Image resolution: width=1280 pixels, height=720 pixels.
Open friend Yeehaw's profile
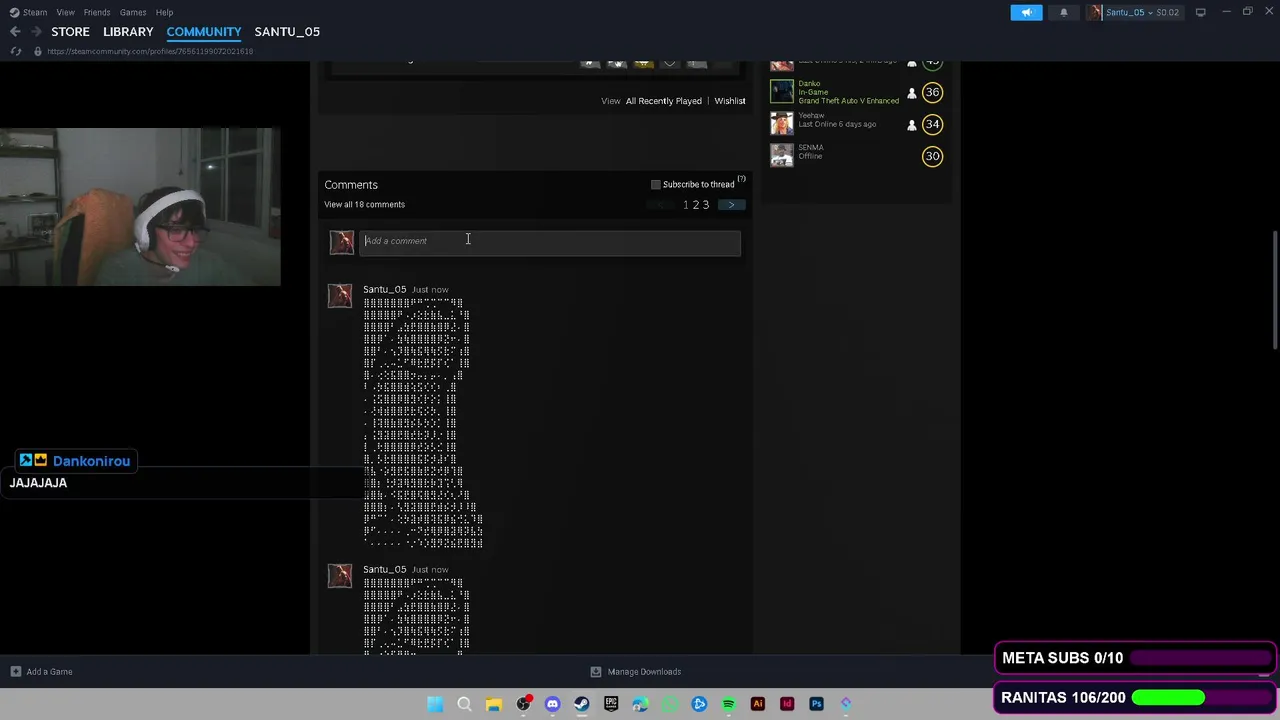coord(811,116)
